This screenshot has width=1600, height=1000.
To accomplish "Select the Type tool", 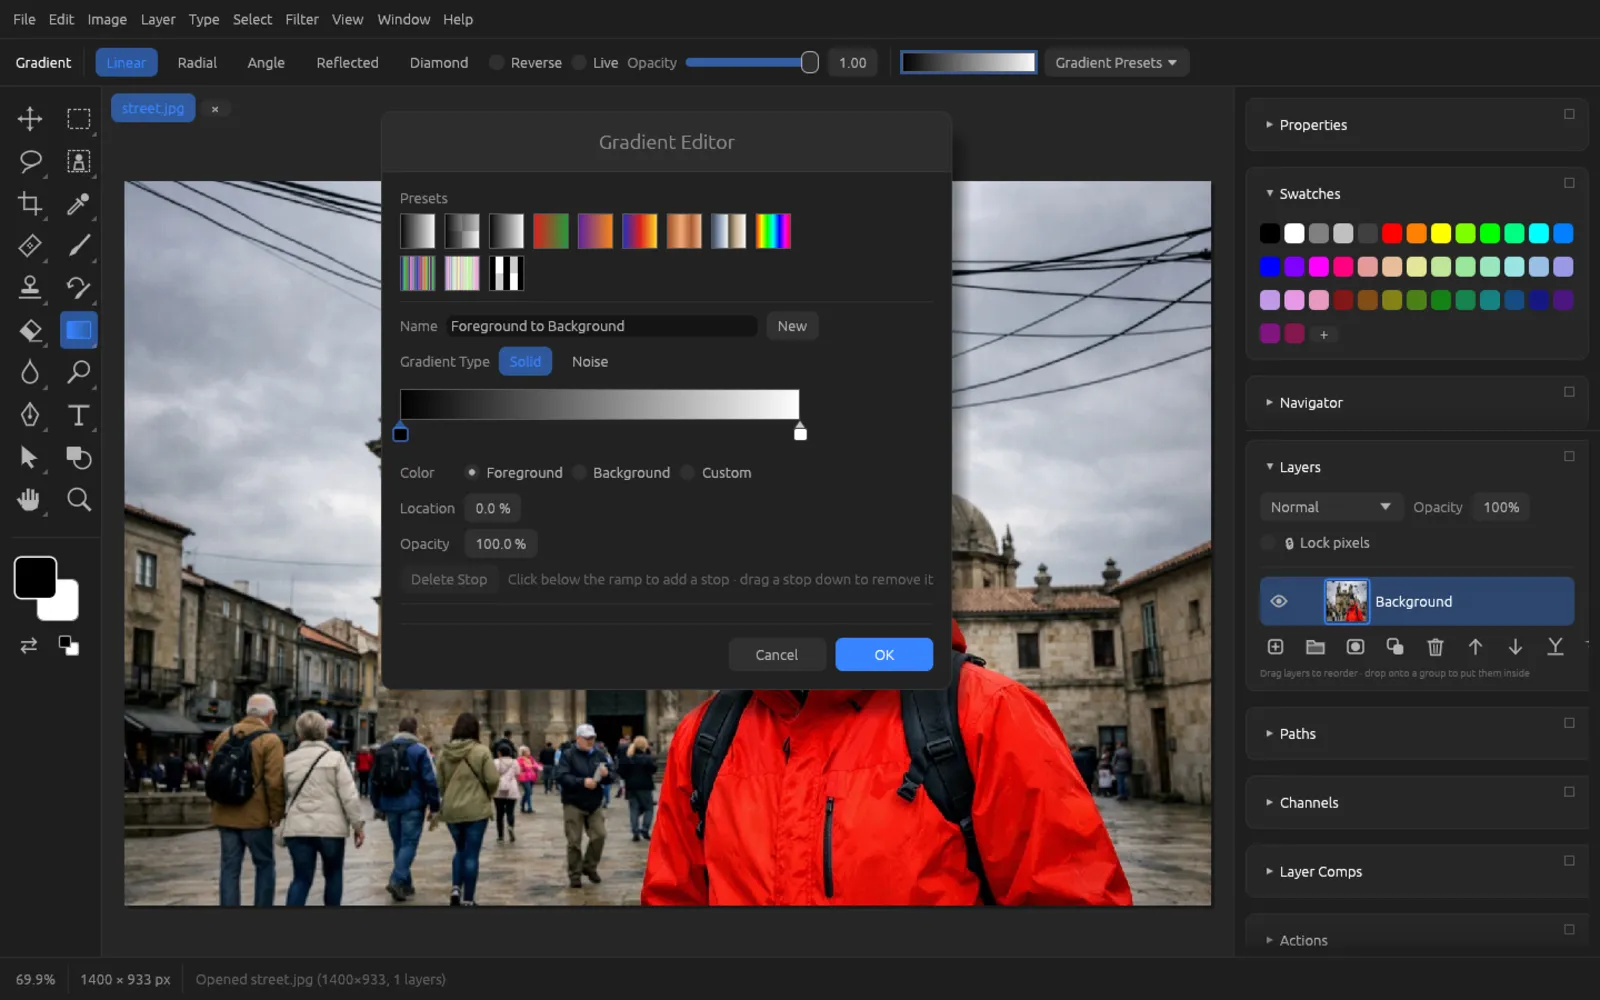I will pos(79,415).
